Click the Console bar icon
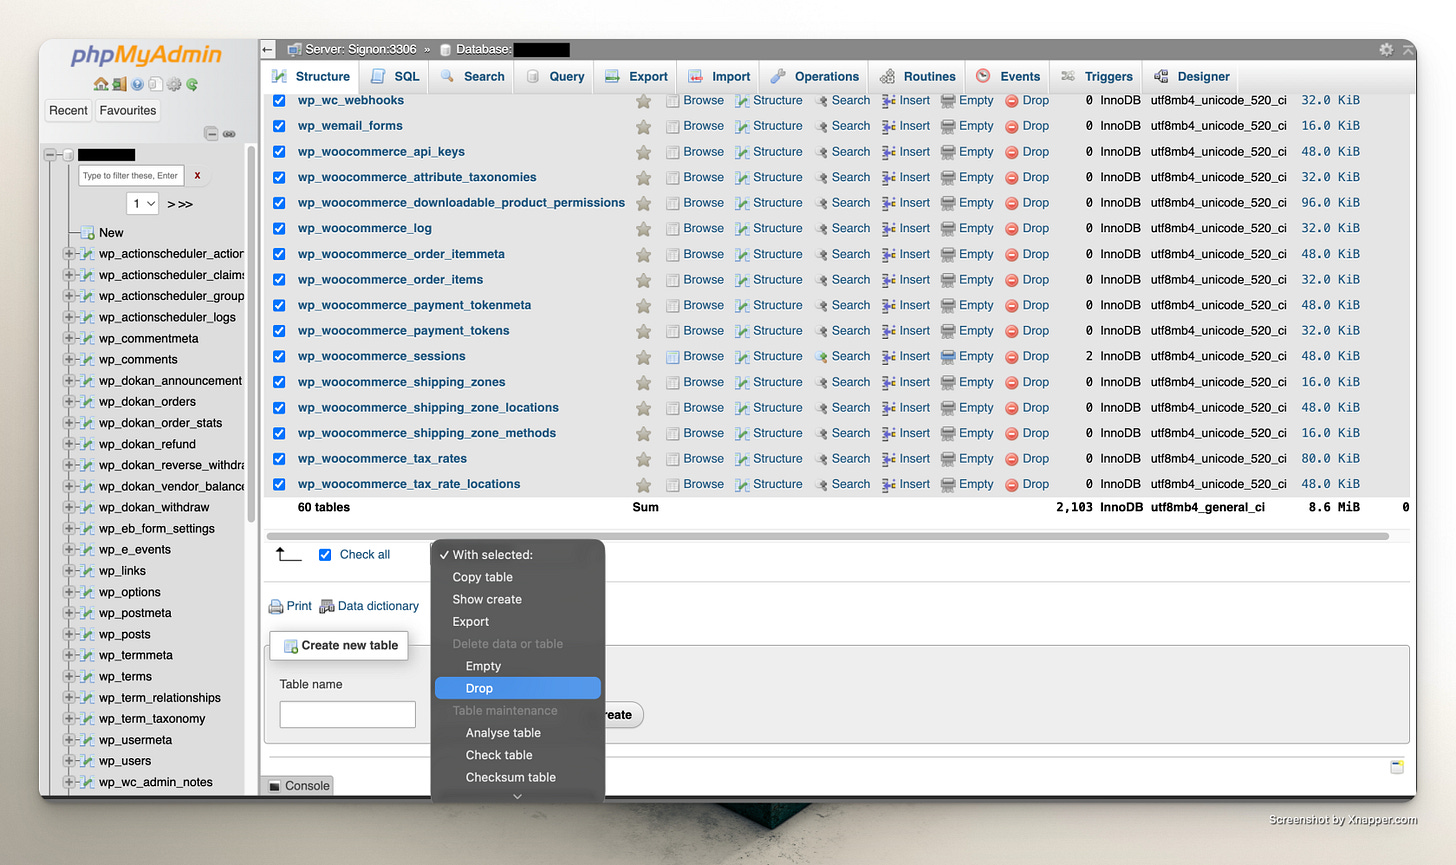 click(275, 786)
